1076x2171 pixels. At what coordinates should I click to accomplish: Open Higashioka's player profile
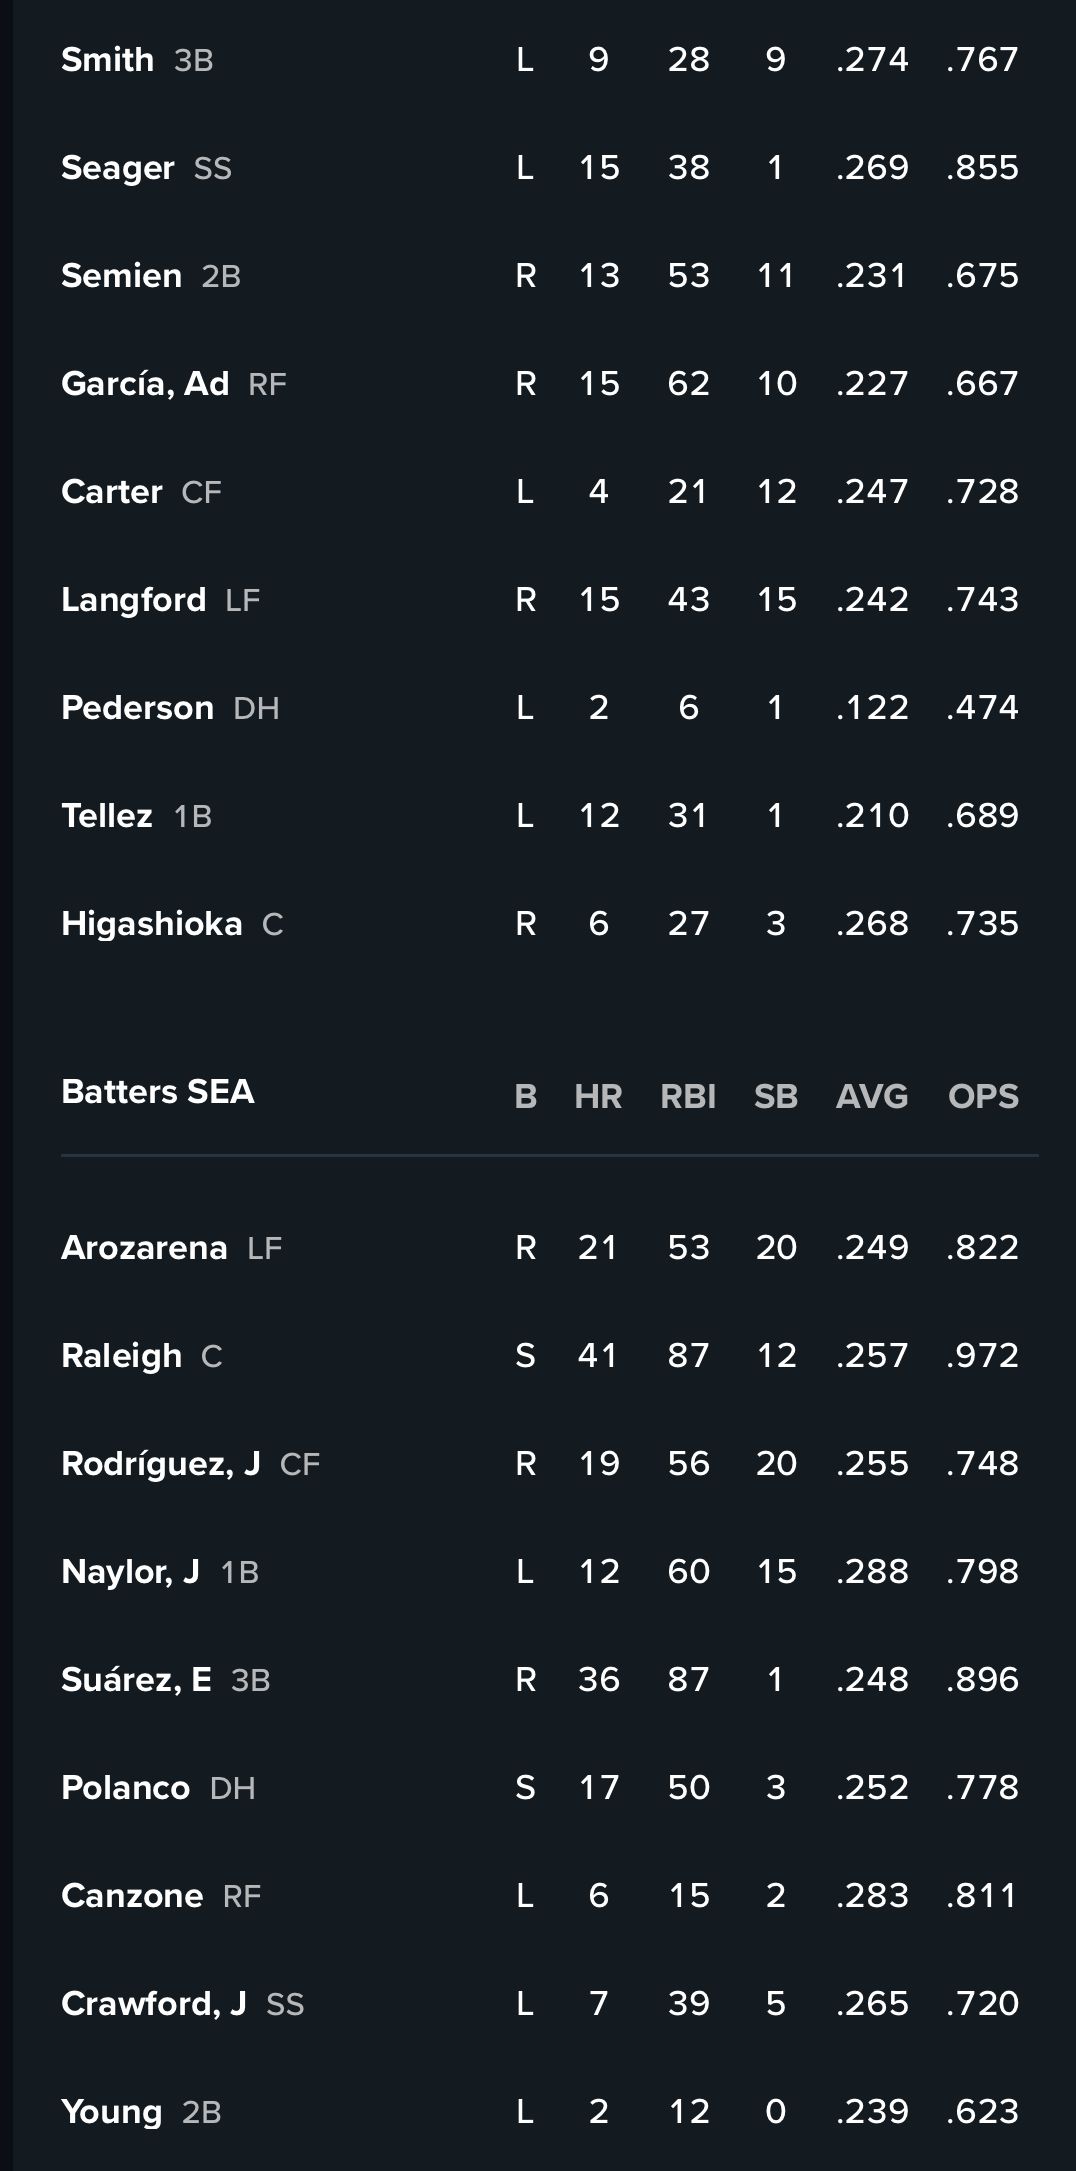point(151,924)
